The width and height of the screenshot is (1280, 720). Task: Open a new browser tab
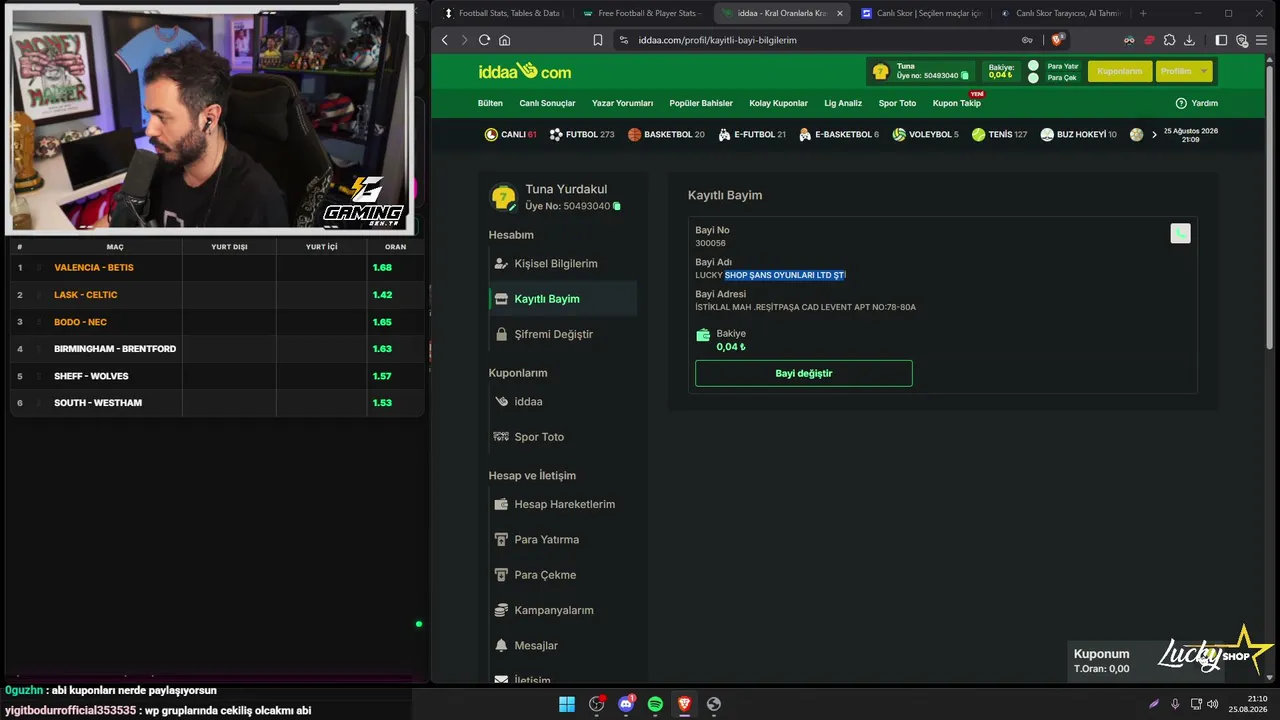click(x=1143, y=14)
